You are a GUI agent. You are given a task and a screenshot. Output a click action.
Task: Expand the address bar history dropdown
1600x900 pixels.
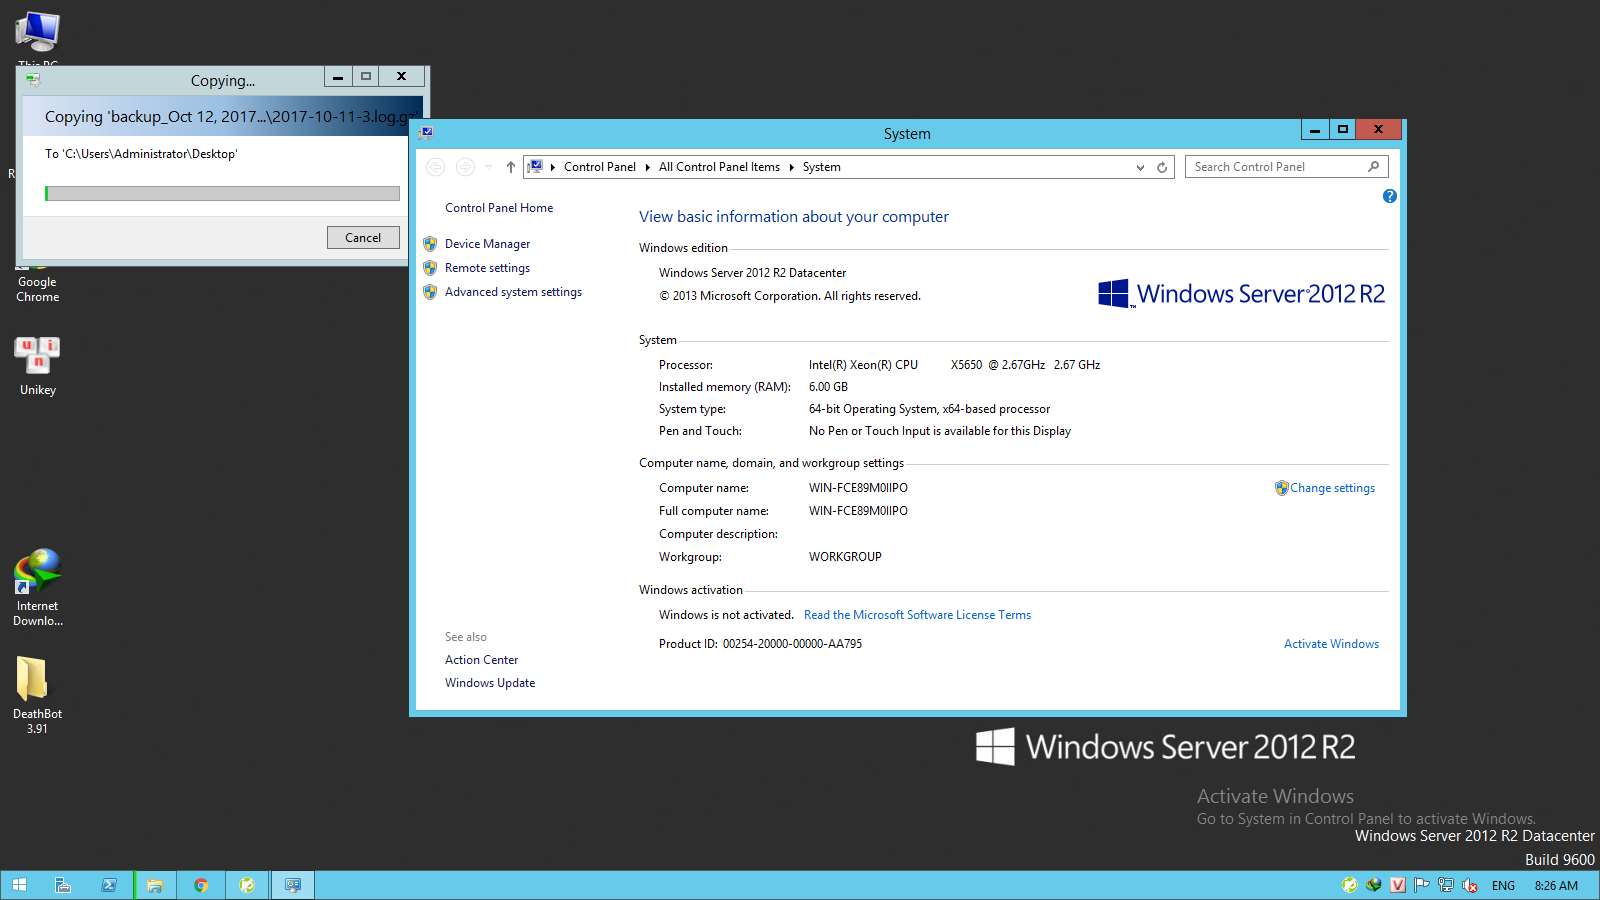click(1140, 167)
